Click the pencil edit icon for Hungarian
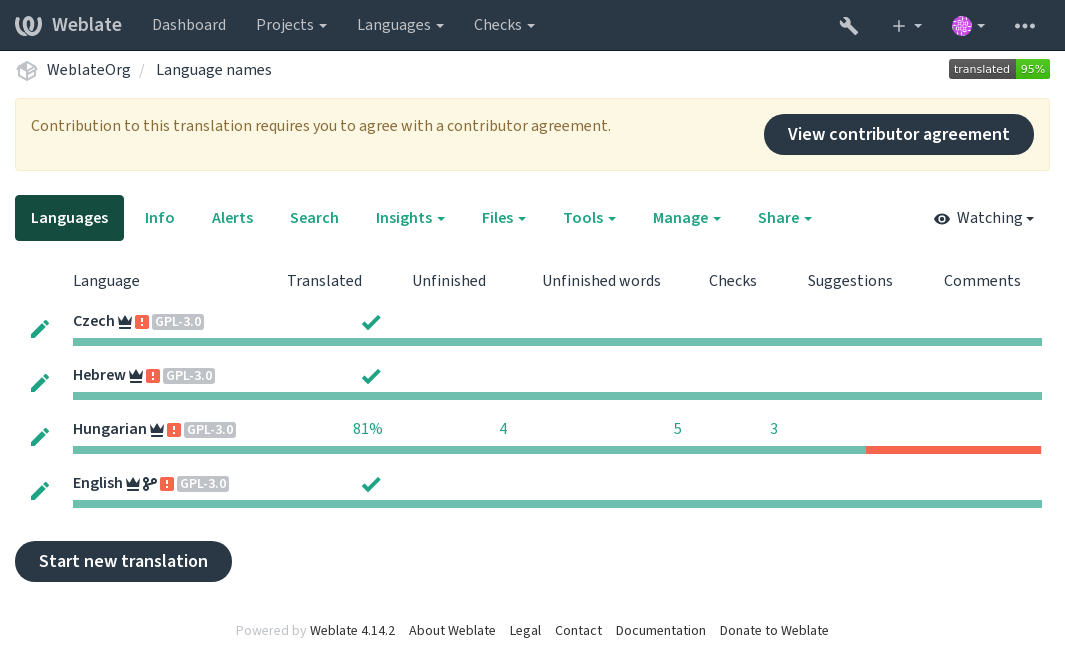 (x=40, y=437)
